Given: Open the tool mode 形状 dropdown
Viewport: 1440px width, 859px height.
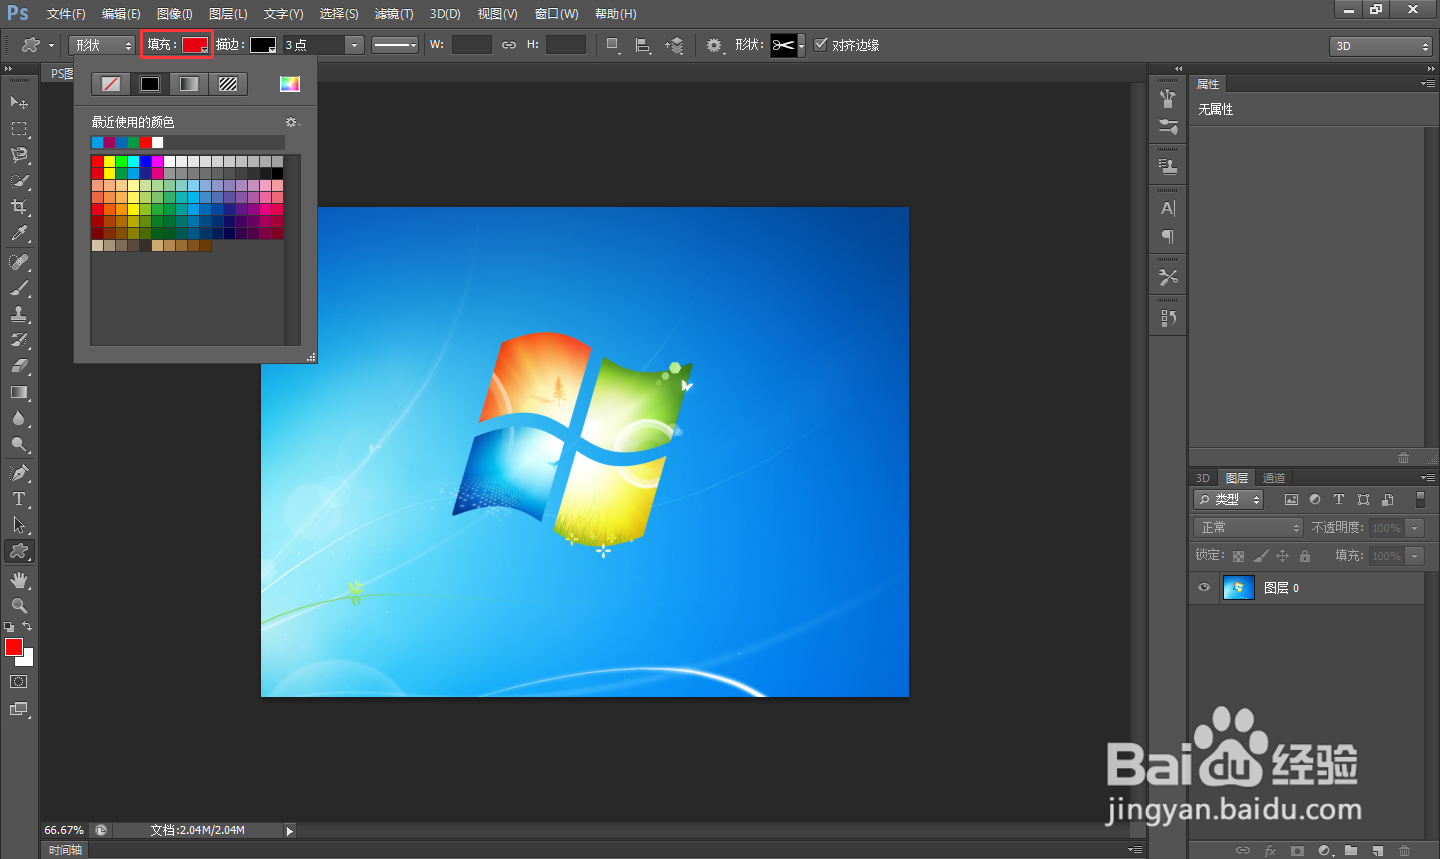Looking at the screenshot, I should 102,45.
